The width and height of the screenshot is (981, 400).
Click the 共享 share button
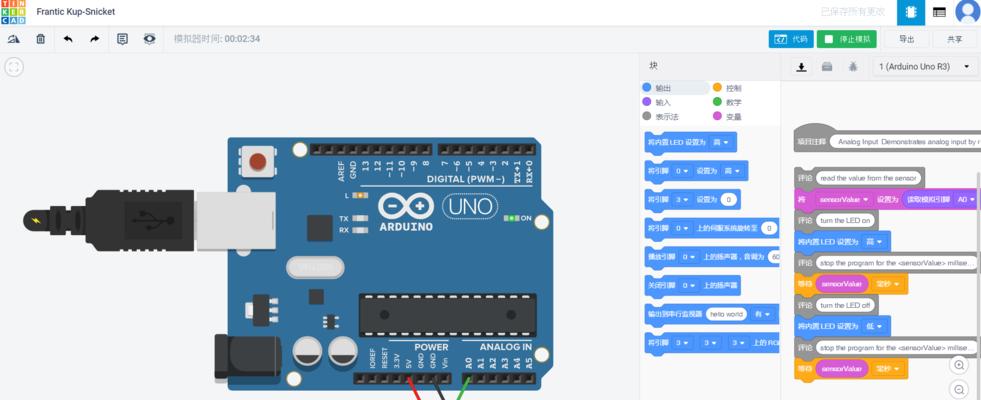point(955,39)
